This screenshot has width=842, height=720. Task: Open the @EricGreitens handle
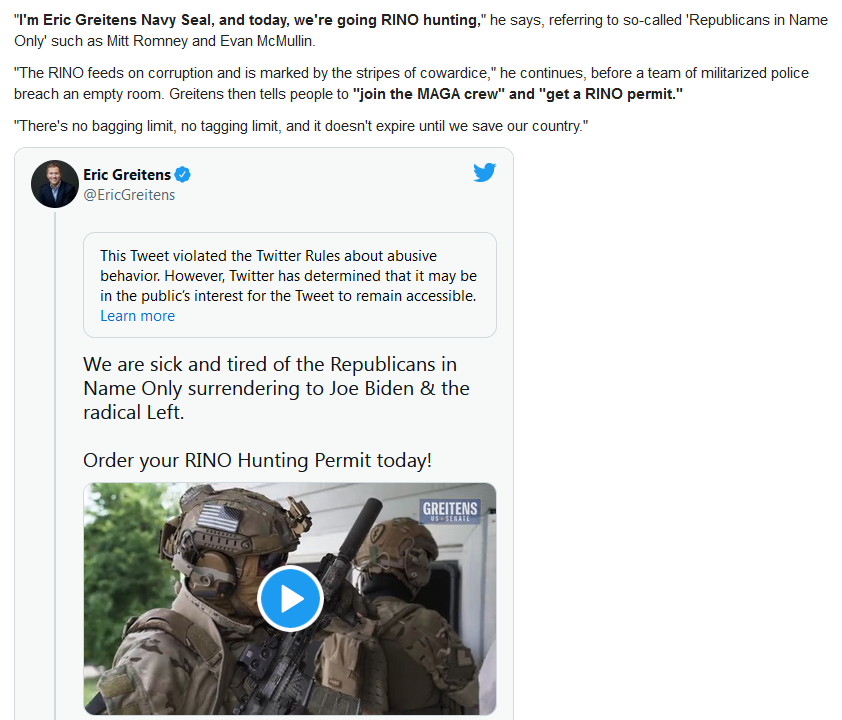[x=129, y=195]
